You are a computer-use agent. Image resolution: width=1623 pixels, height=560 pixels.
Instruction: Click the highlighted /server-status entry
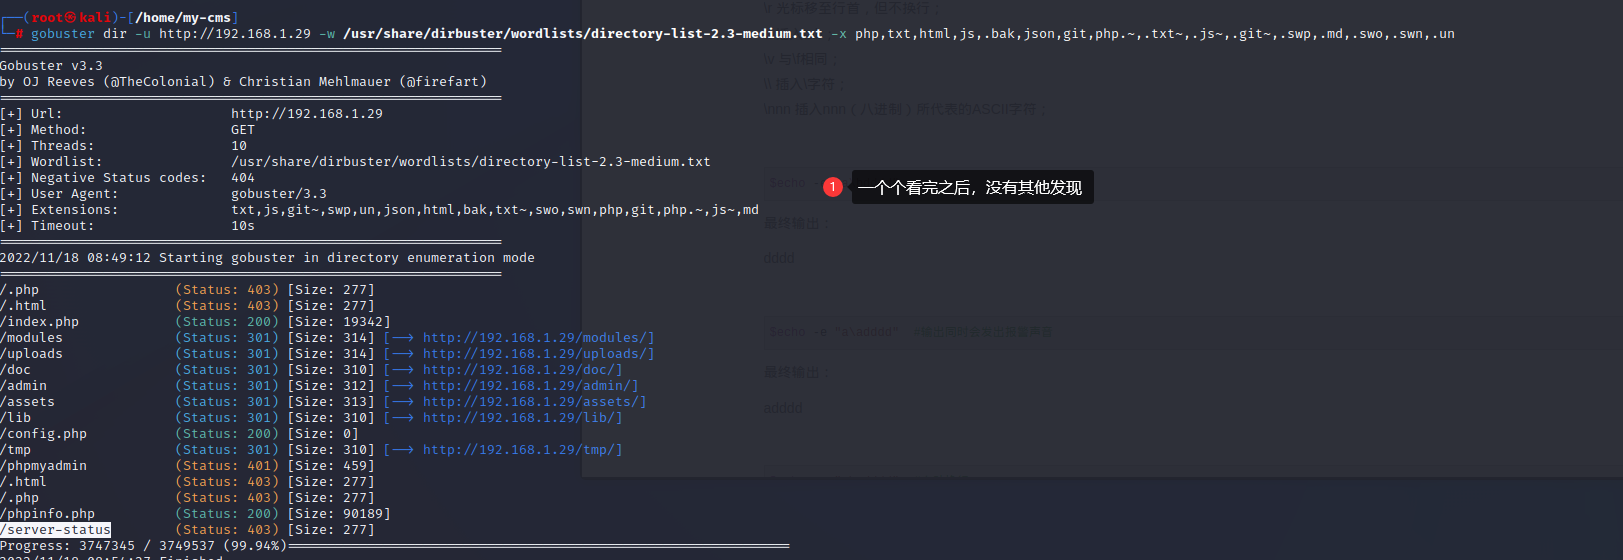56,530
